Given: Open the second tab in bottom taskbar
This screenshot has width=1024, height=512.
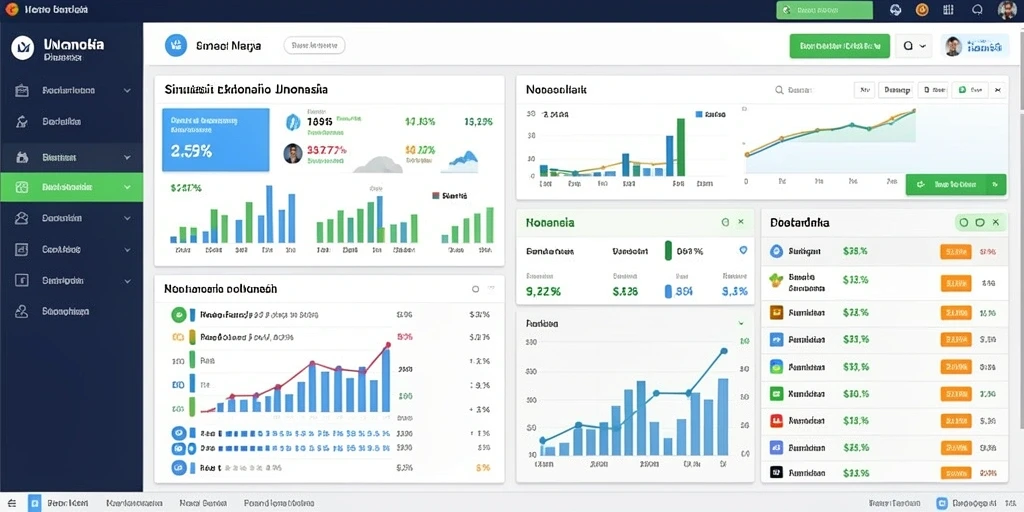Looking at the screenshot, I should (x=135, y=504).
